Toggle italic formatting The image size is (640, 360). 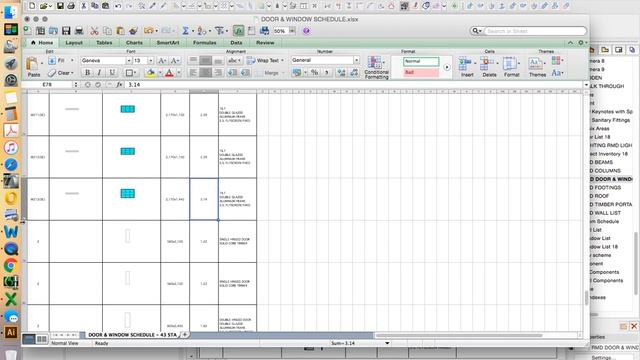click(99, 73)
